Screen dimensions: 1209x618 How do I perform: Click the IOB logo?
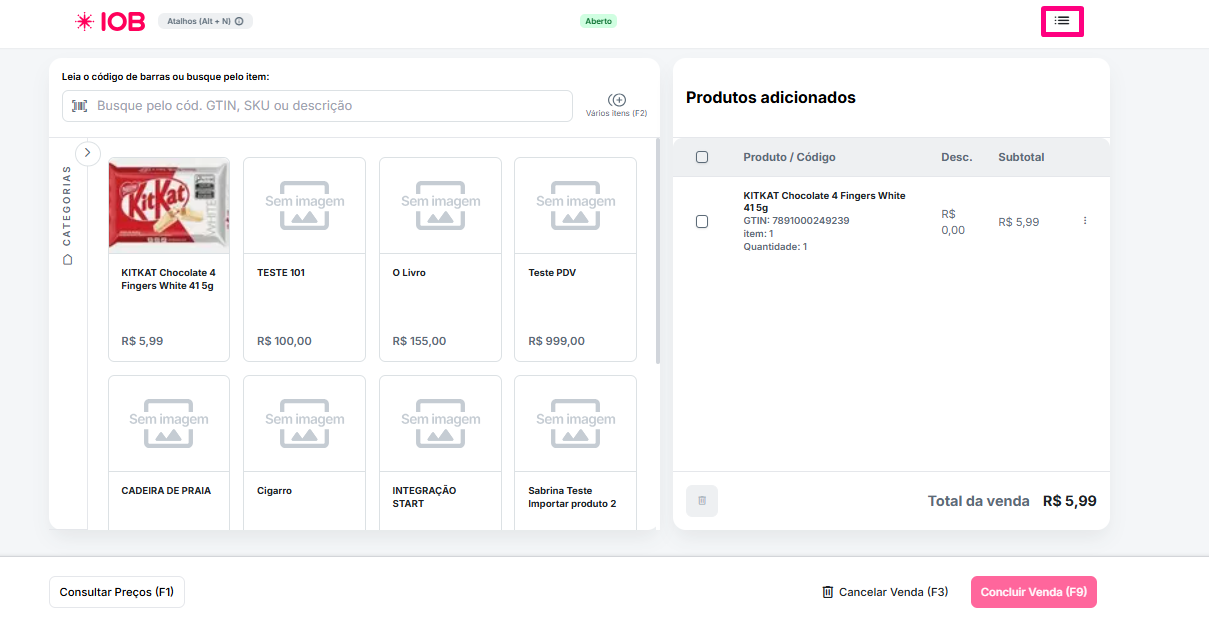(x=111, y=21)
